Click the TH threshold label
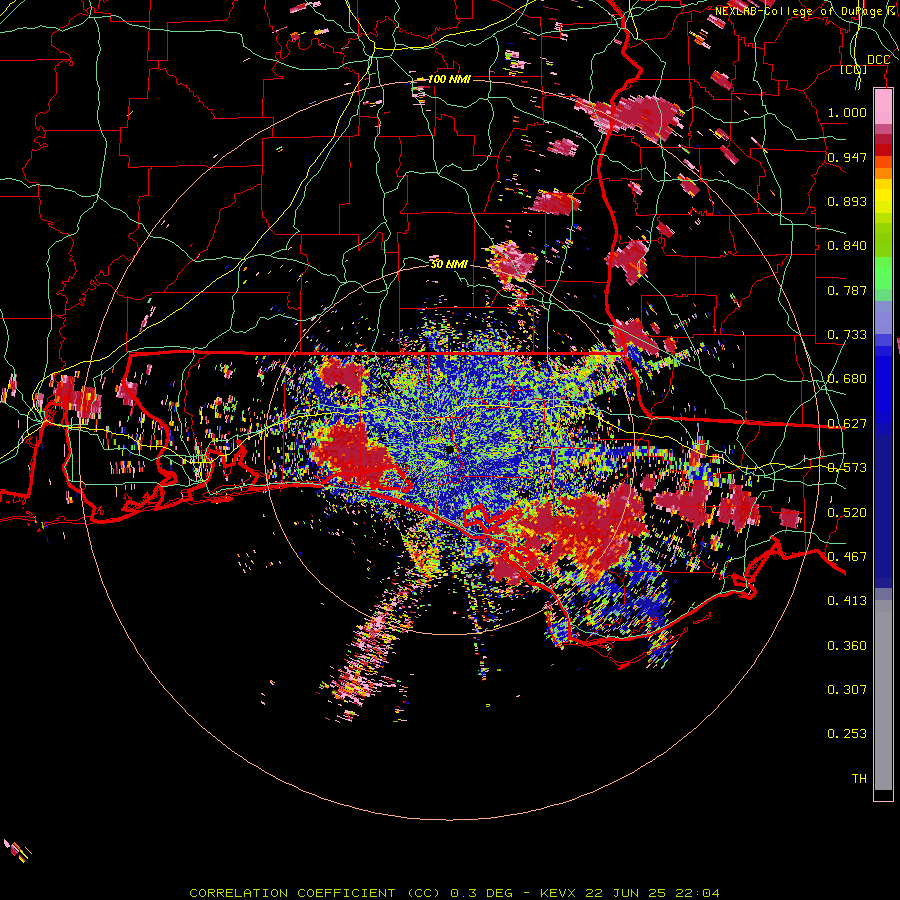The height and width of the screenshot is (900, 900). (859, 779)
